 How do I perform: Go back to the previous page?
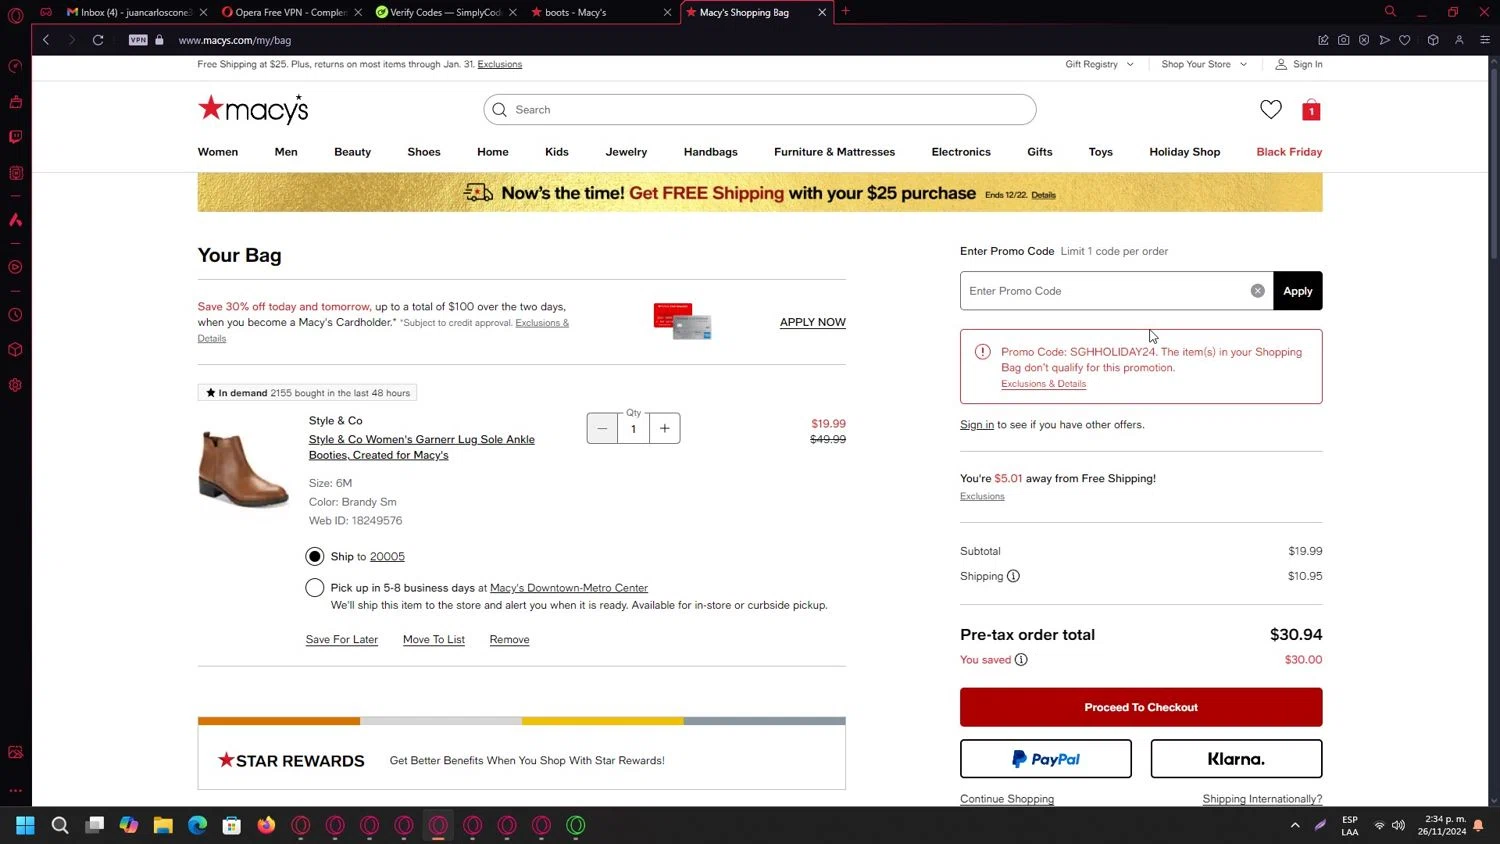coord(46,40)
